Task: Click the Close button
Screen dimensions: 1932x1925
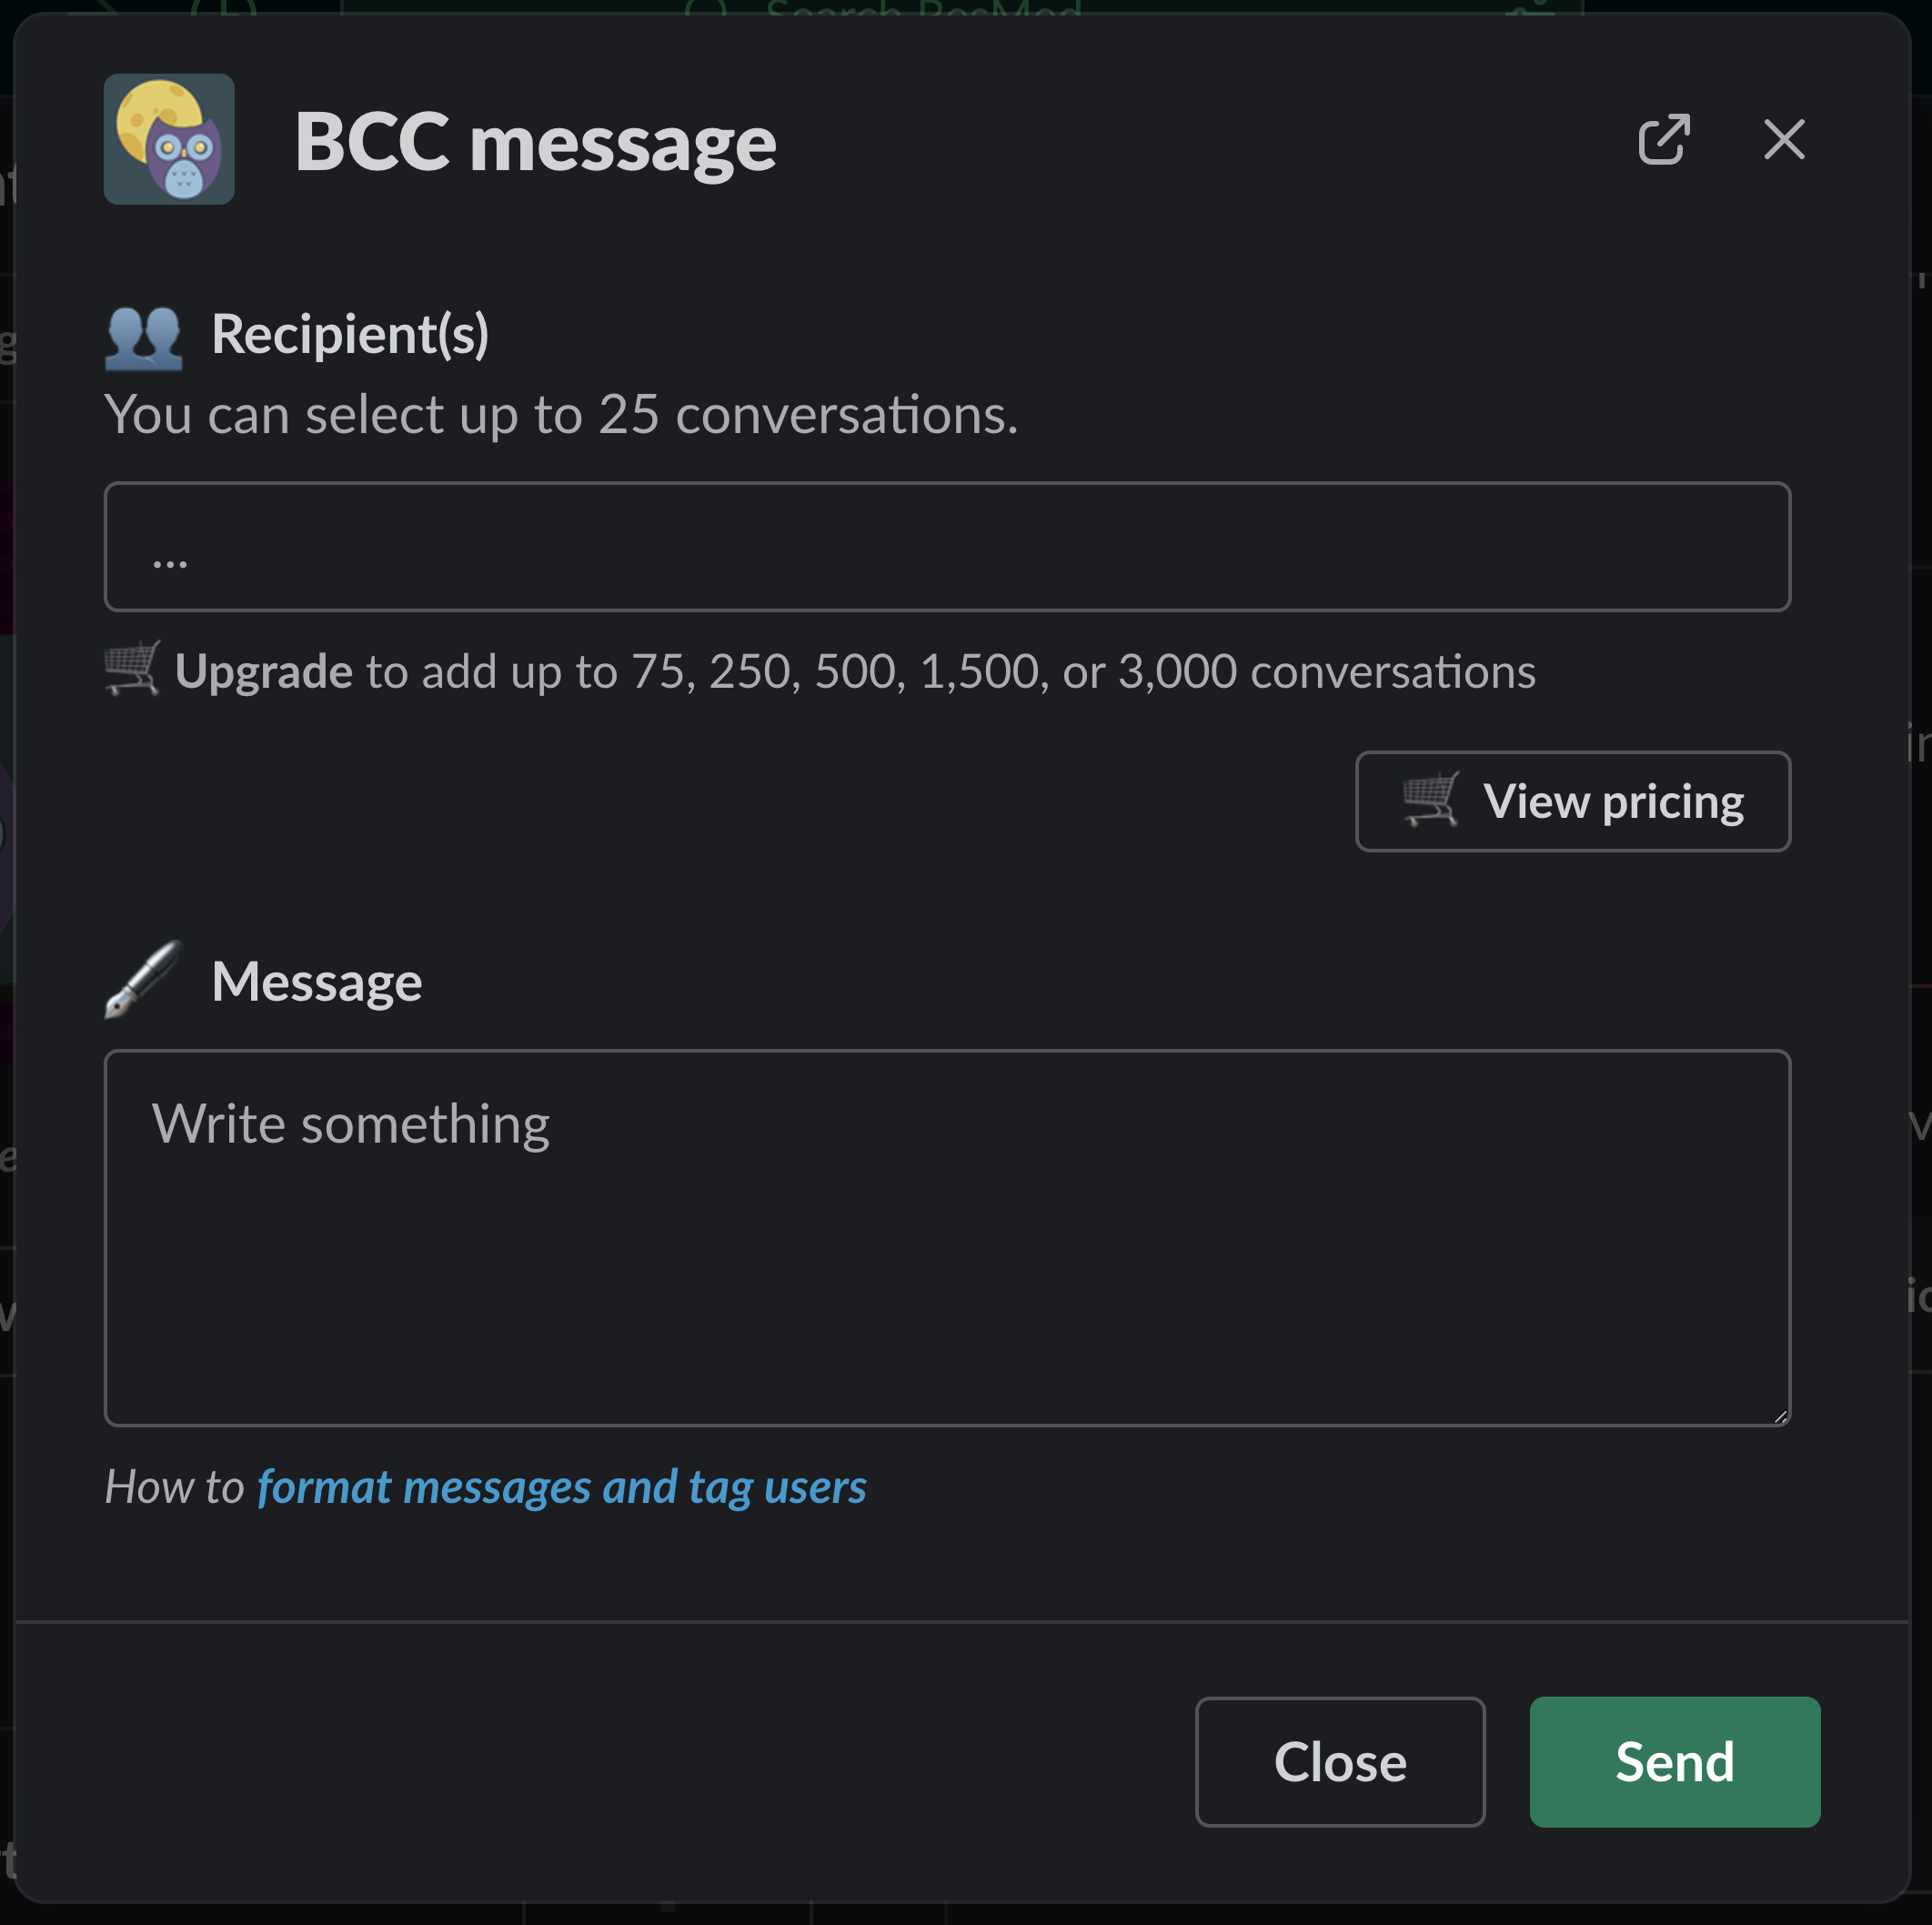Action: [1340, 1762]
